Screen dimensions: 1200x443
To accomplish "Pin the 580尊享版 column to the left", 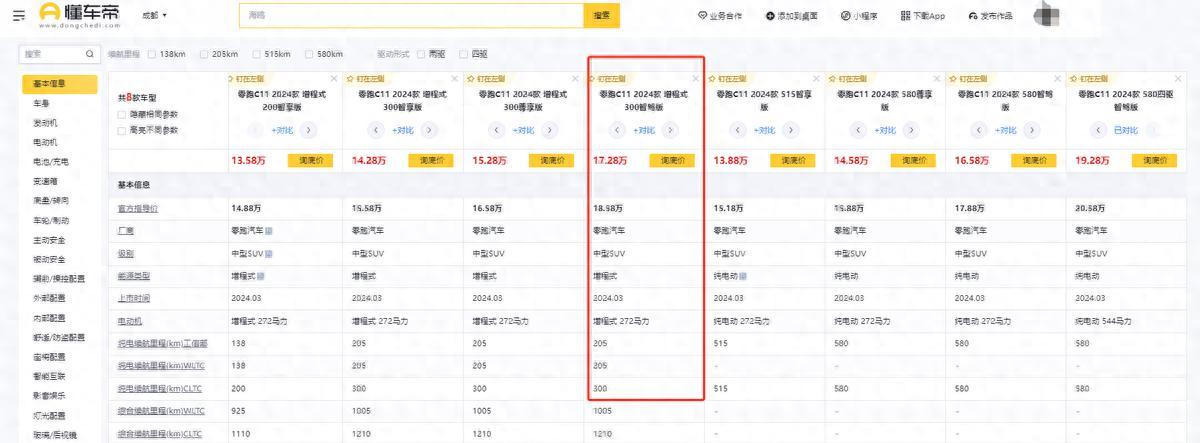I will click(848, 78).
